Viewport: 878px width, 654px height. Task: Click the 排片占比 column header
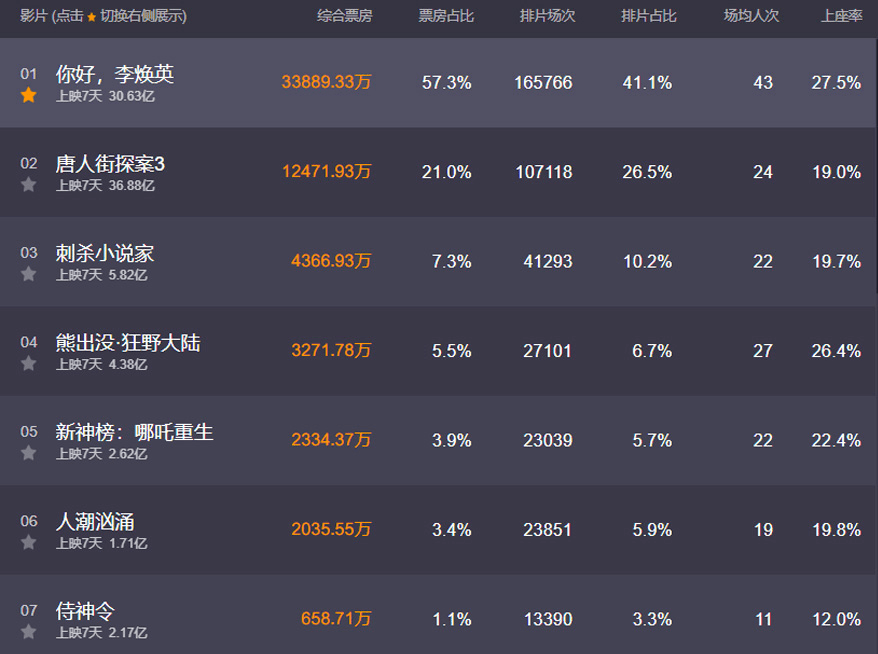pos(648,17)
